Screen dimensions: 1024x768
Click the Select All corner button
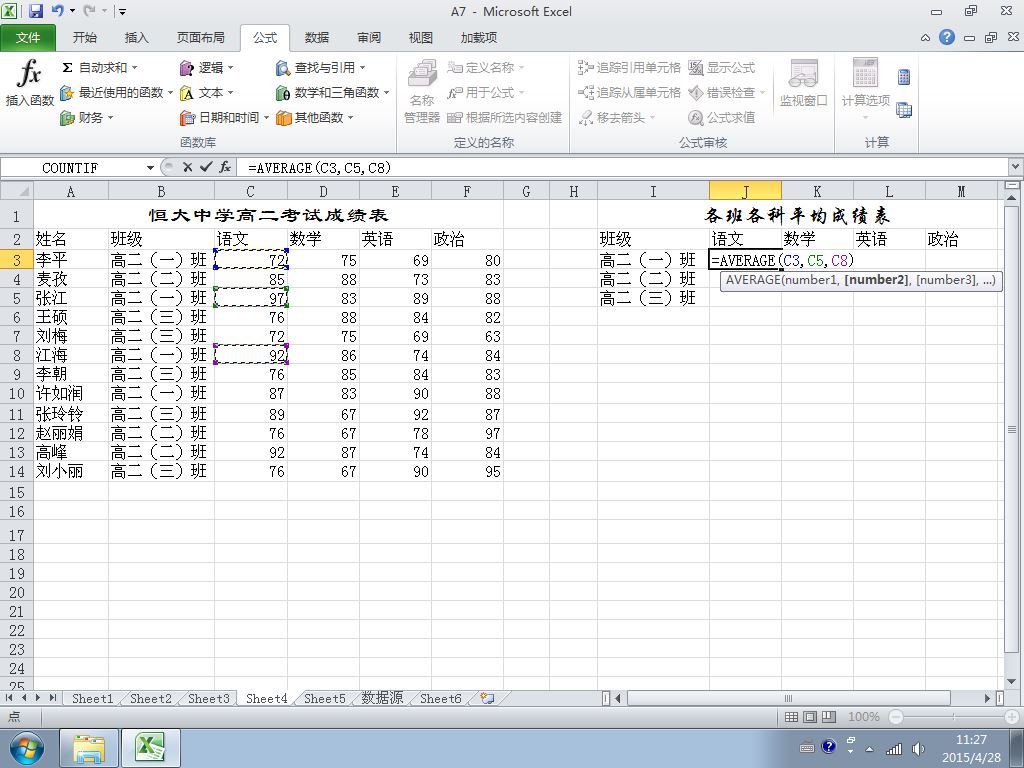click(x=16, y=191)
